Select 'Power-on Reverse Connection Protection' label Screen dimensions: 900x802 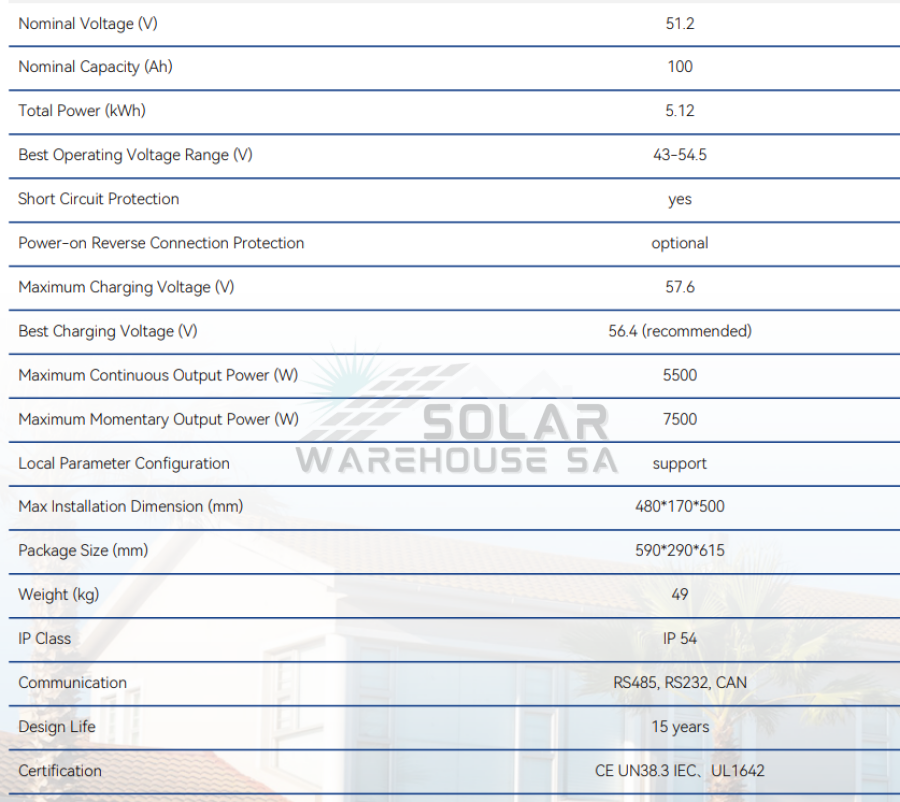pyautogui.click(x=161, y=243)
